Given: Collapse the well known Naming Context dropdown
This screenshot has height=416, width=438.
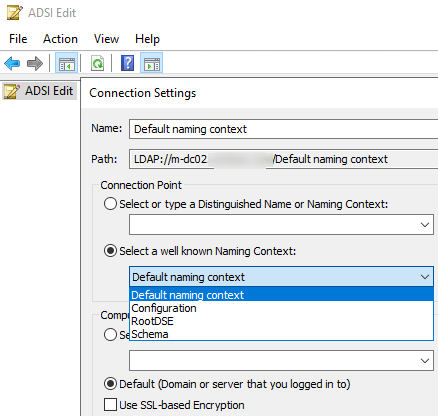Looking at the screenshot, I should pyautogui.click(x=425, y=277).
